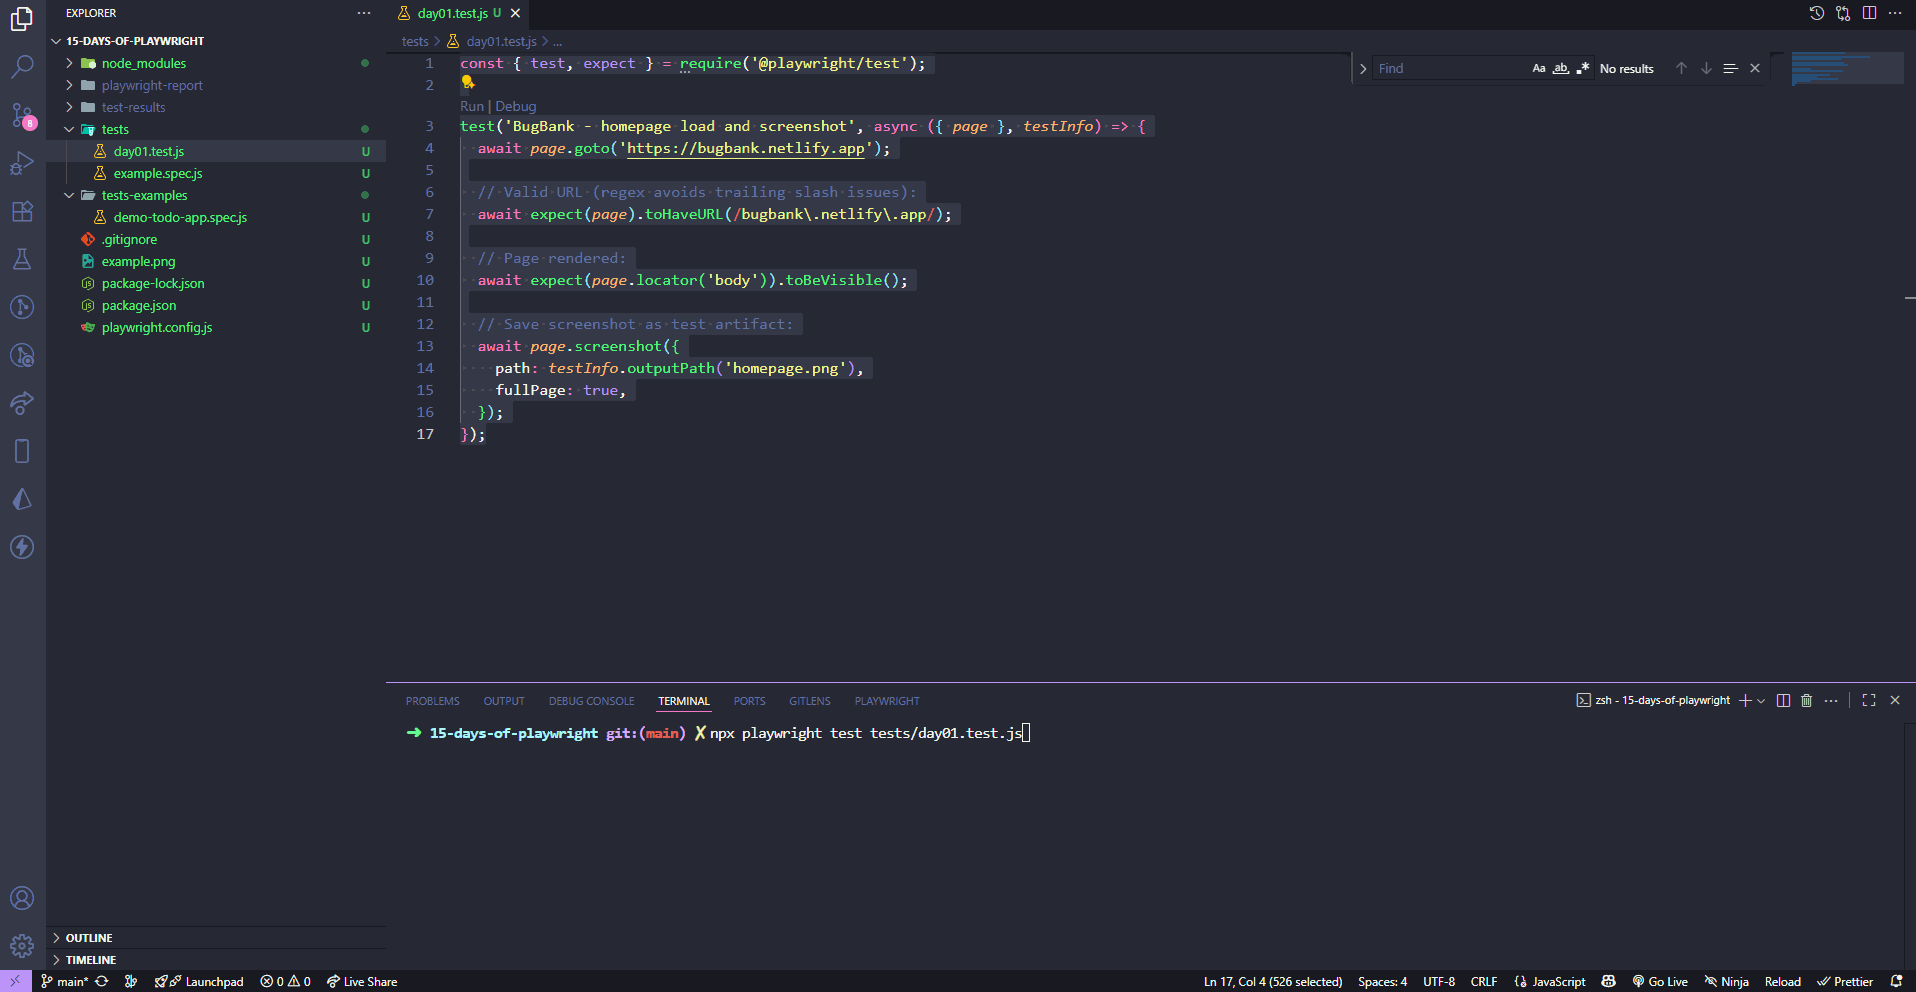Toggle Find in Selection option
1916x992 pixels.
point(1730,68)
